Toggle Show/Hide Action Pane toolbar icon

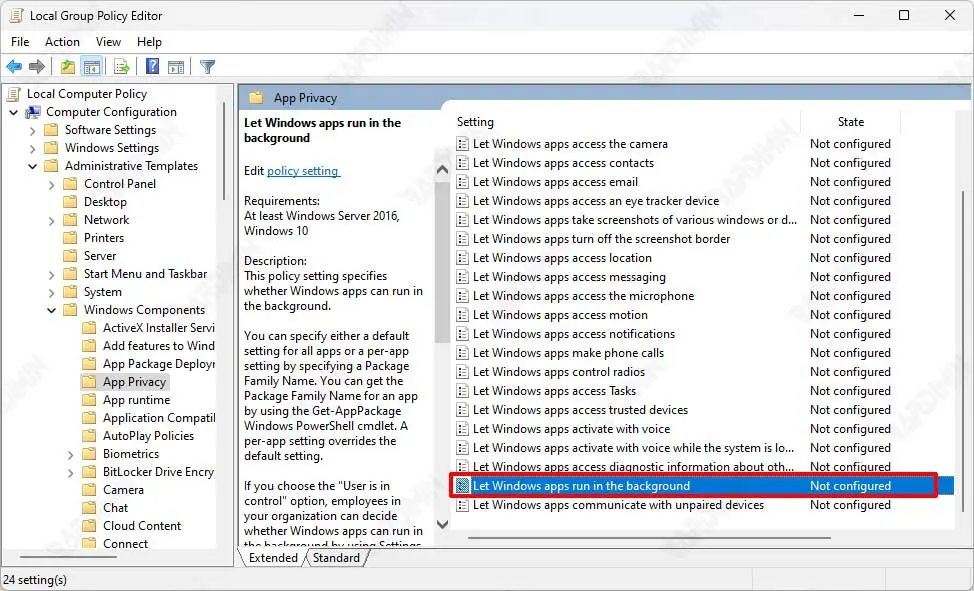pyautogui.click(x=176, y=66)
